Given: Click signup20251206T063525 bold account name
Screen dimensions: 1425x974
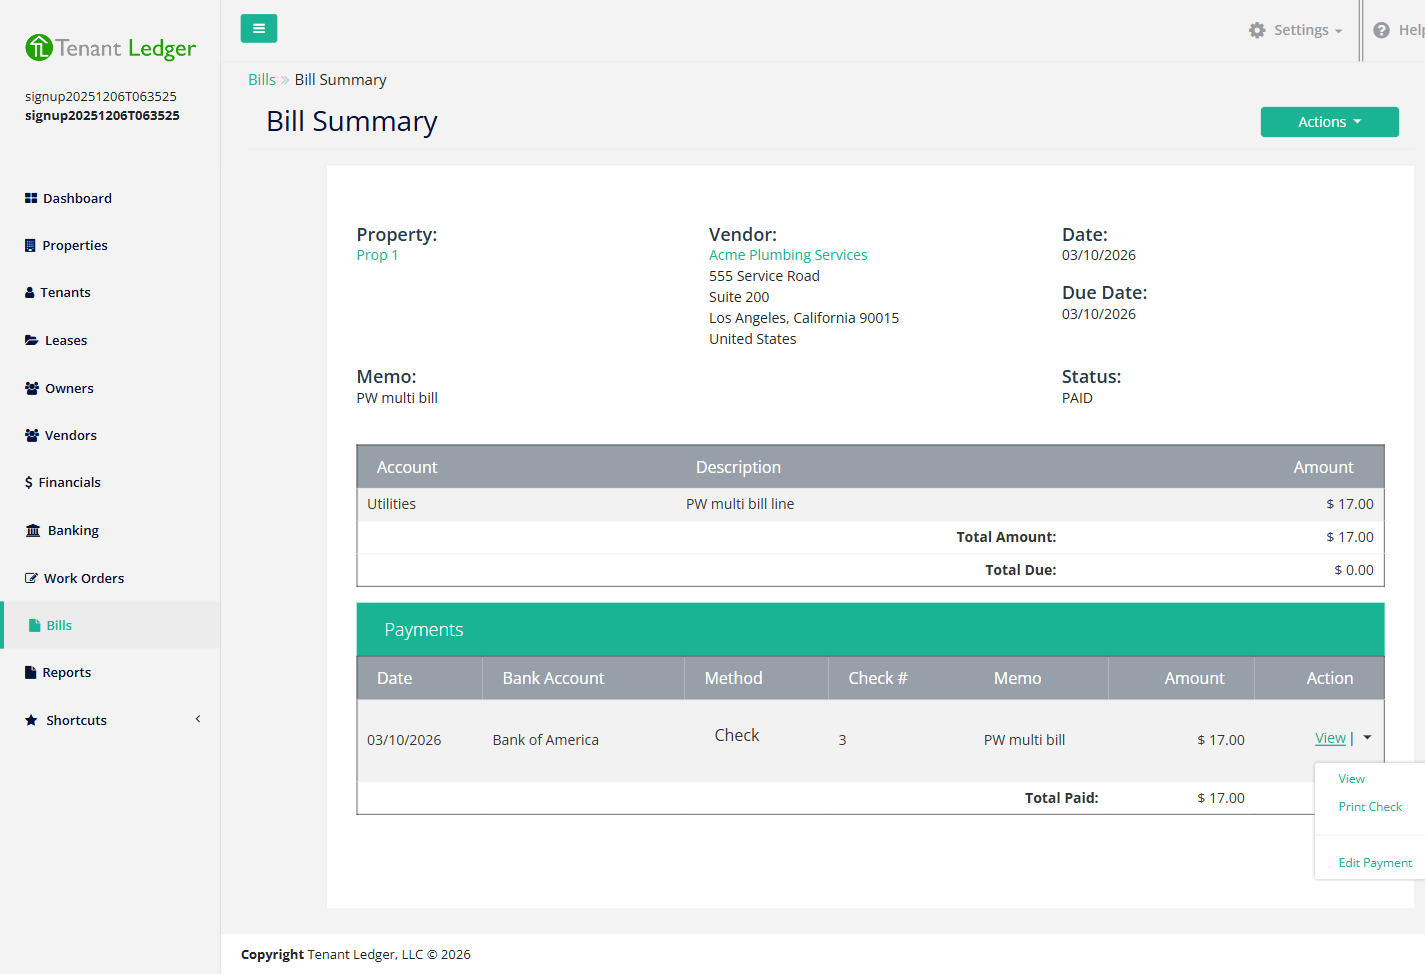Looking at the screenshot, I should coord(102,116).
